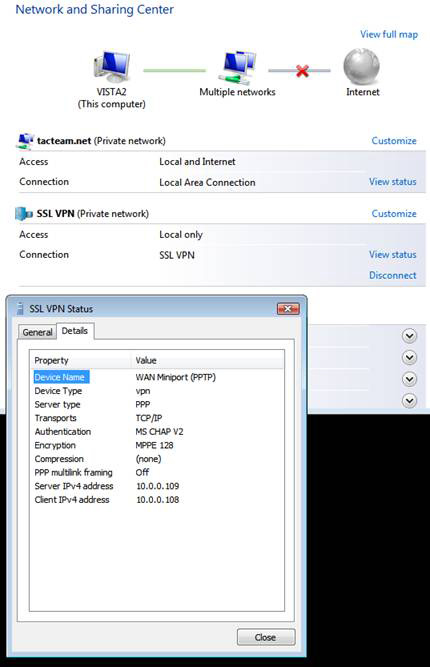The width and height of the screenshot is (430, 667).
Task: Click the Local Area Connection text
Action: click(208, 182)
